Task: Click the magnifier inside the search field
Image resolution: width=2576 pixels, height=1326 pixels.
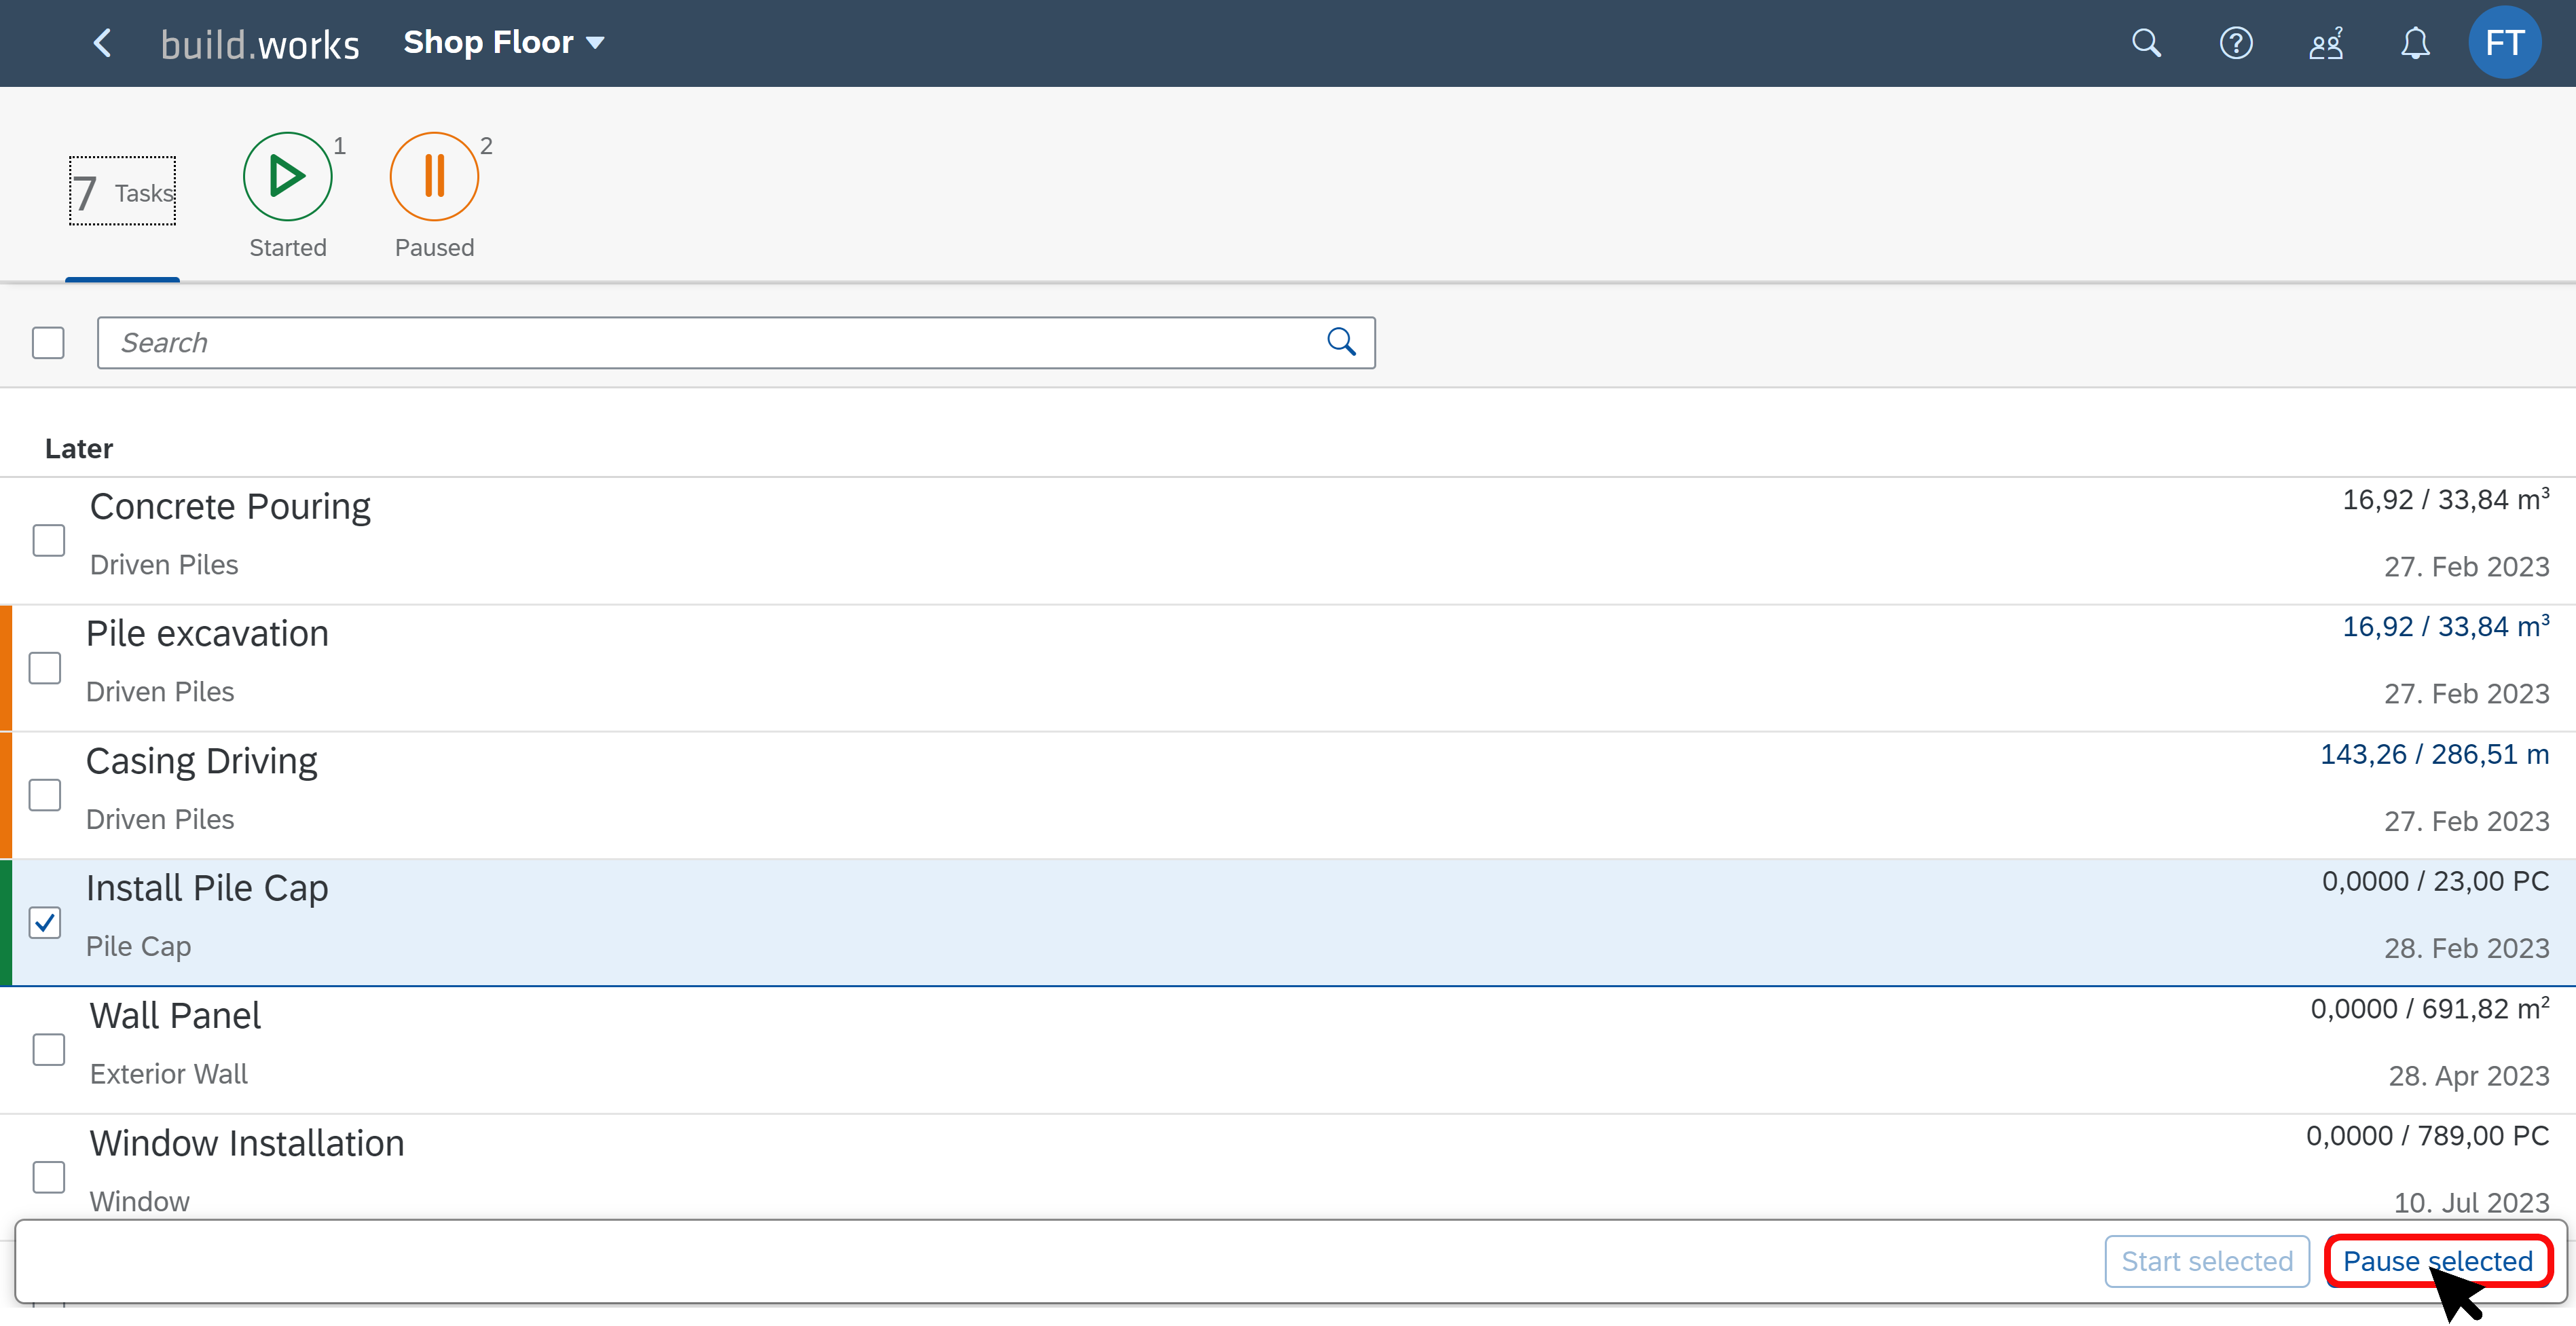Action: coord(1341,343)
